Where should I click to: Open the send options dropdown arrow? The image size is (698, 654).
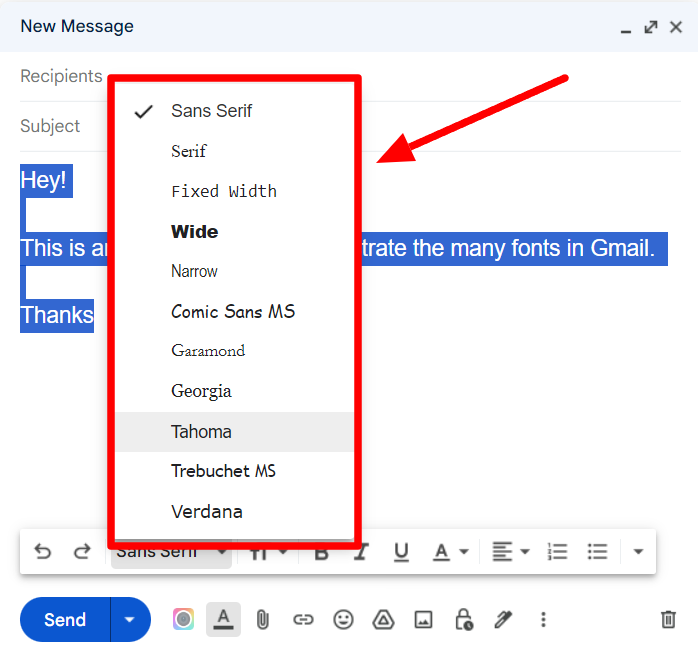pos(130,620)
